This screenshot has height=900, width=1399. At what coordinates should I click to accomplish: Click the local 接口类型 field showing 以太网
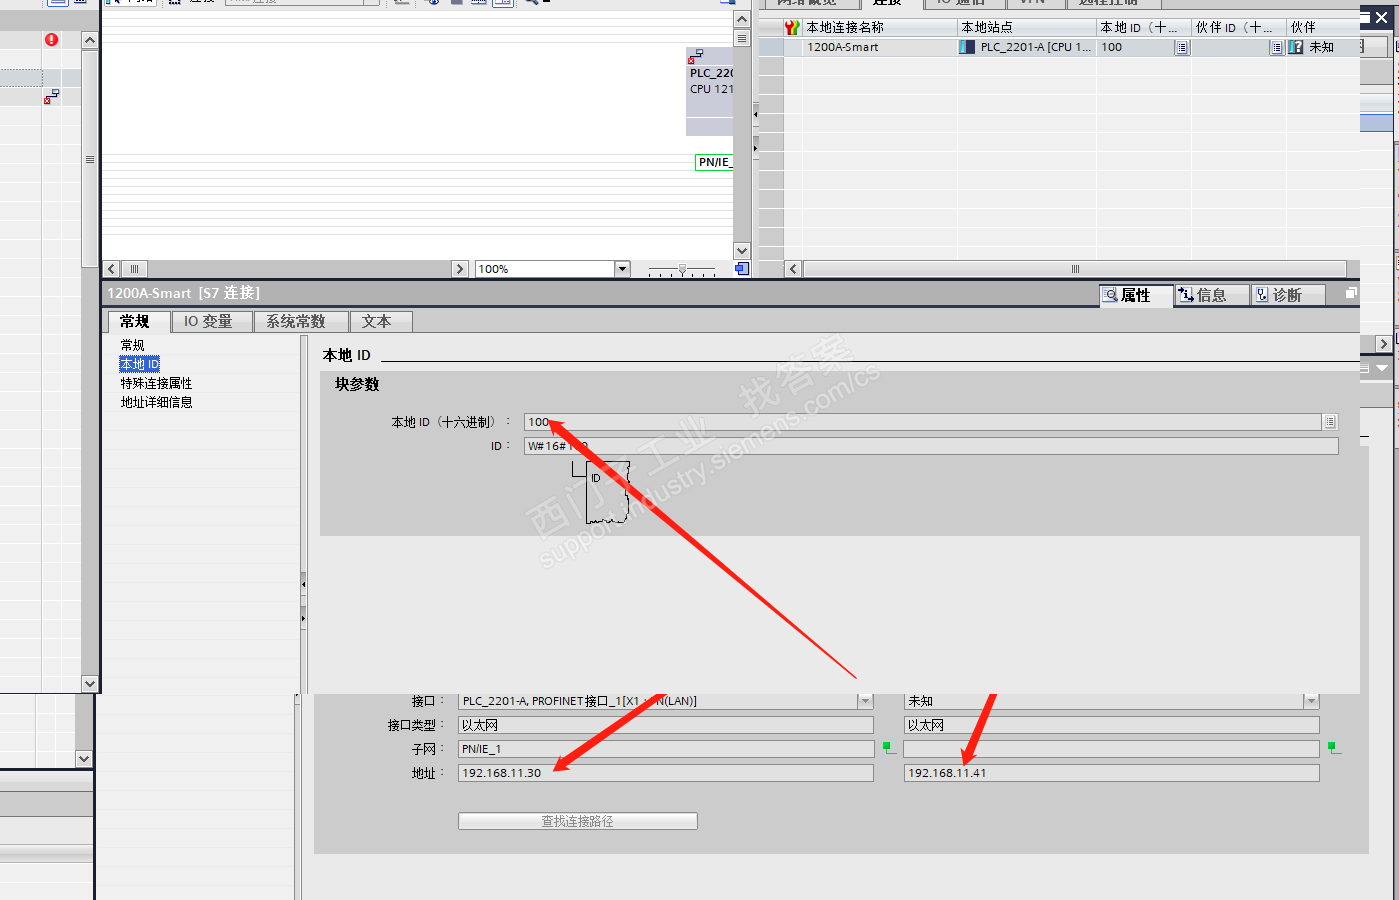pyautogui.click(x=666, y=725)
